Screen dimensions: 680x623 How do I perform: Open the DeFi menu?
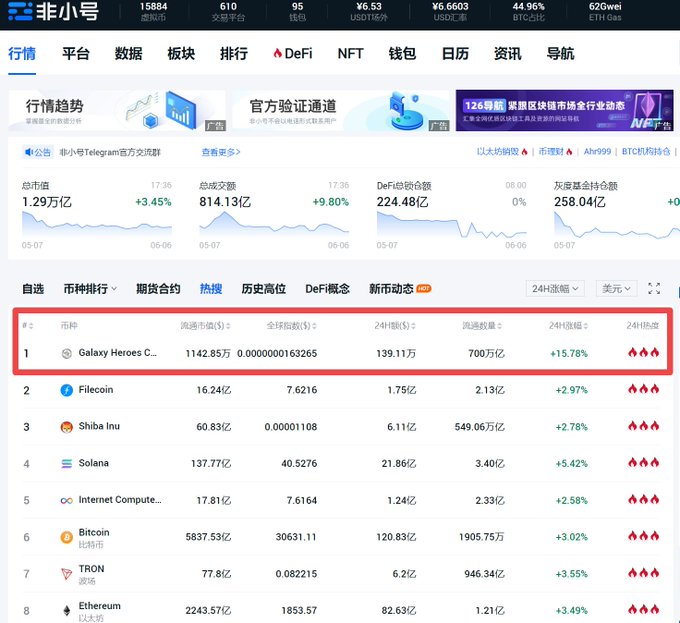[x=293, y=54]
